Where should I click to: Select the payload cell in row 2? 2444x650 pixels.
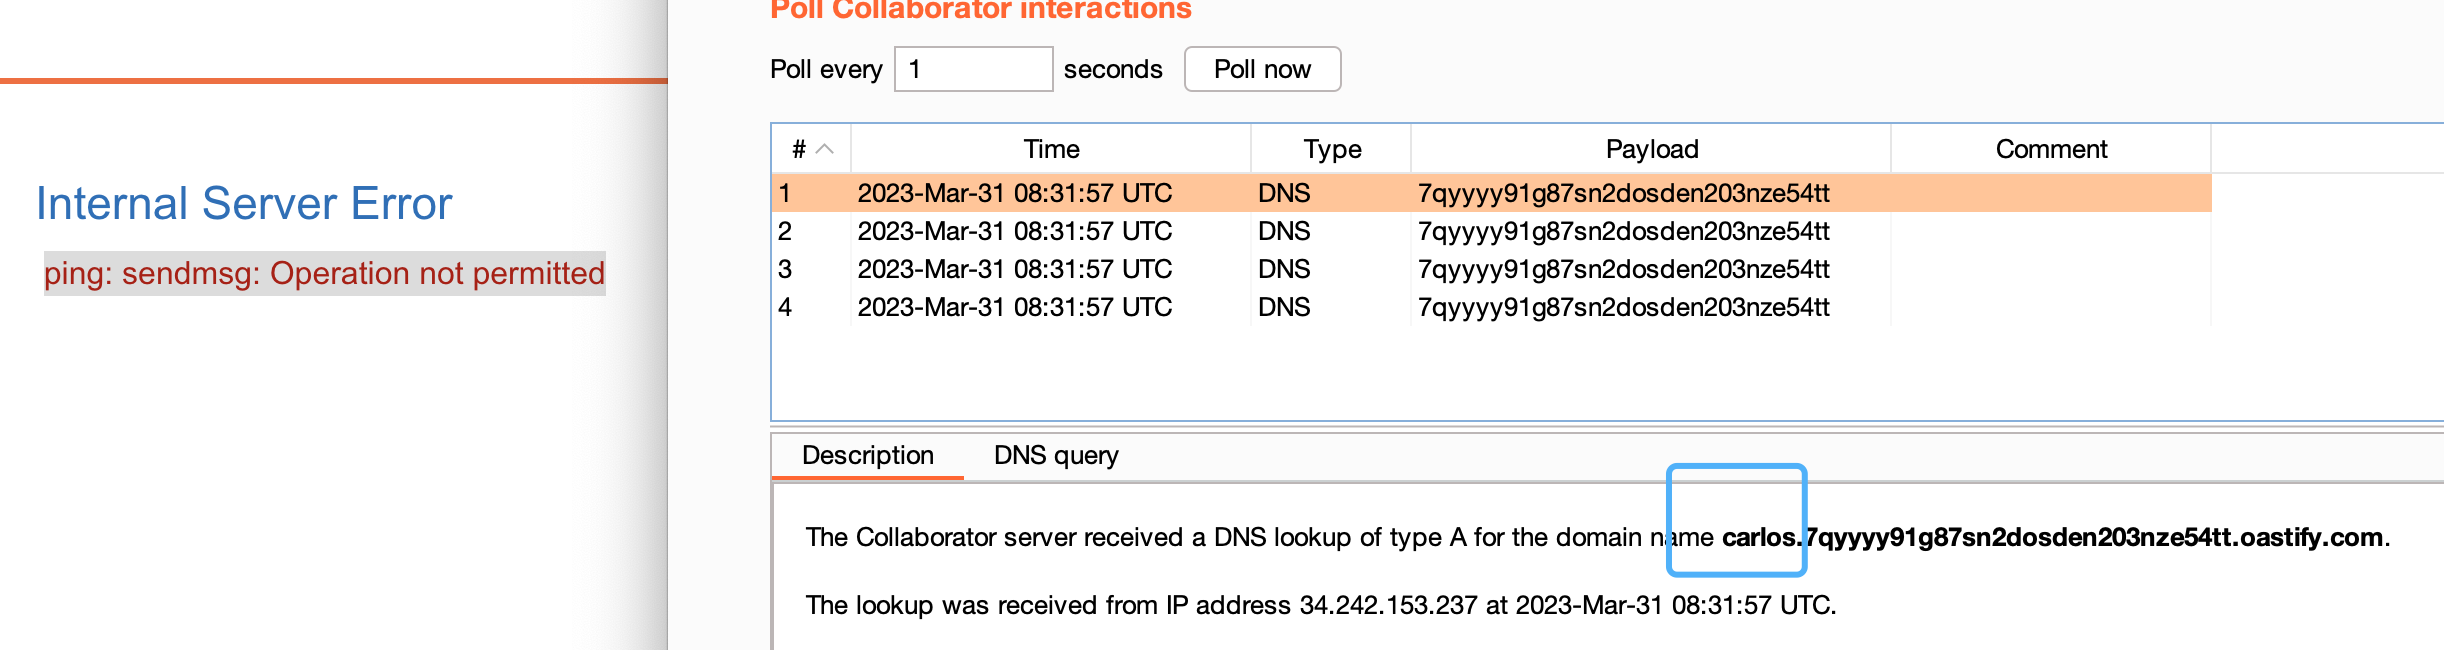tap(1623, 231)
